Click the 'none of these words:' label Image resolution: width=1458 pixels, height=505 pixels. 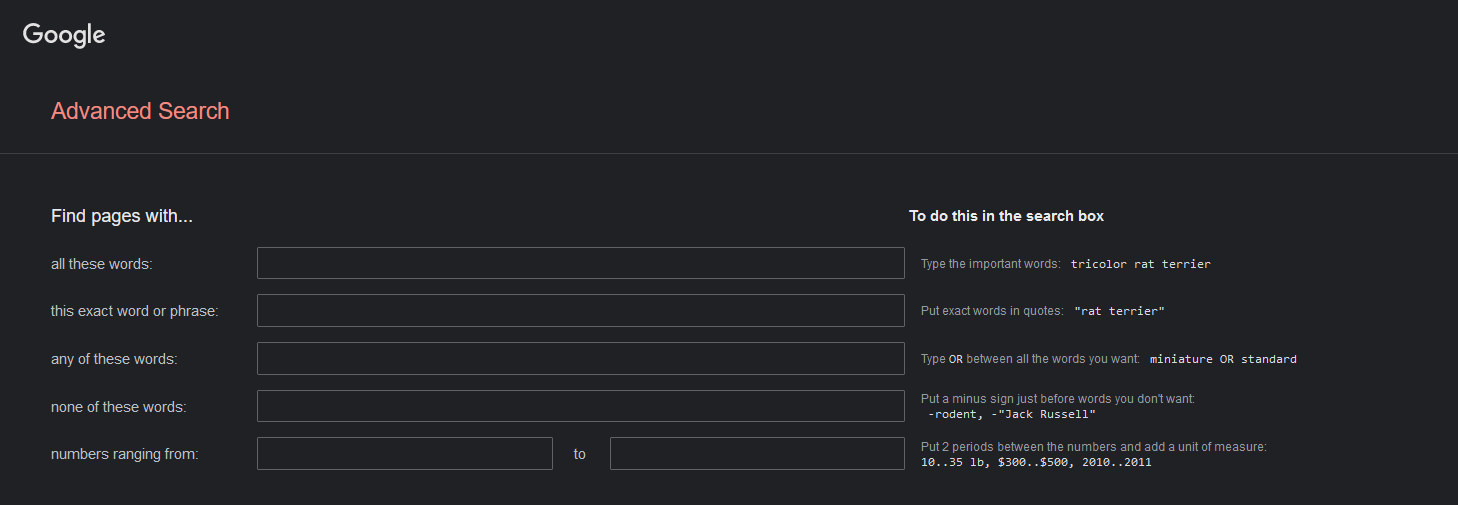click(x=119, y=407)
